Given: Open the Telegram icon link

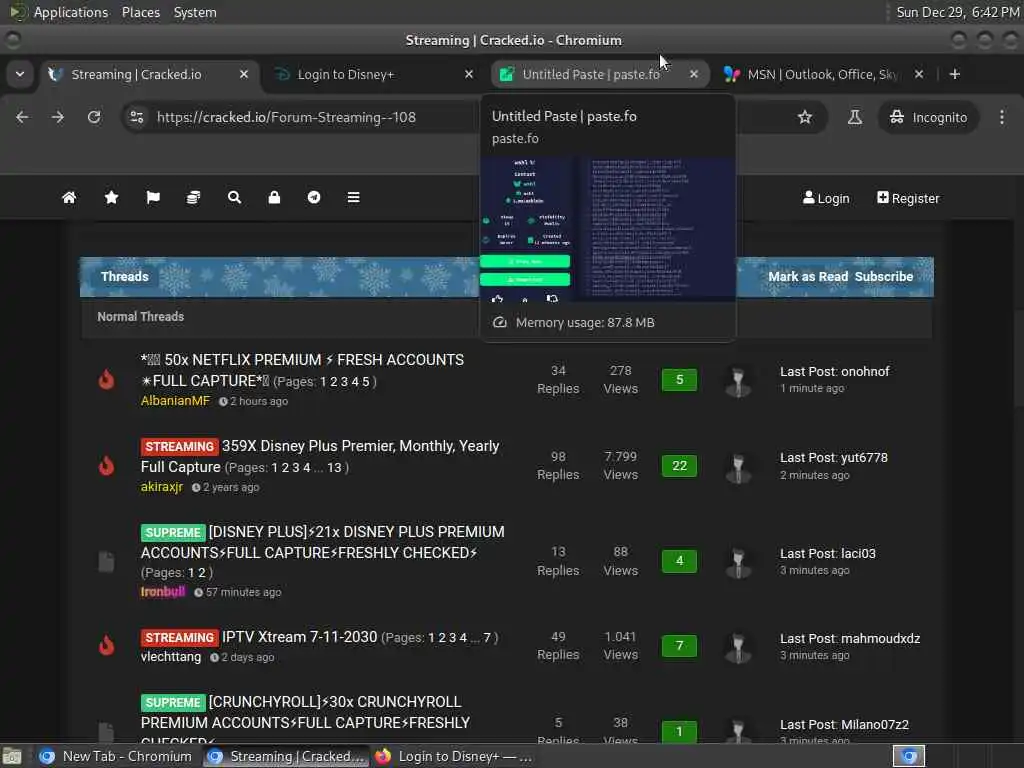Looking at the screenshot, I should [x=314, y=198].
